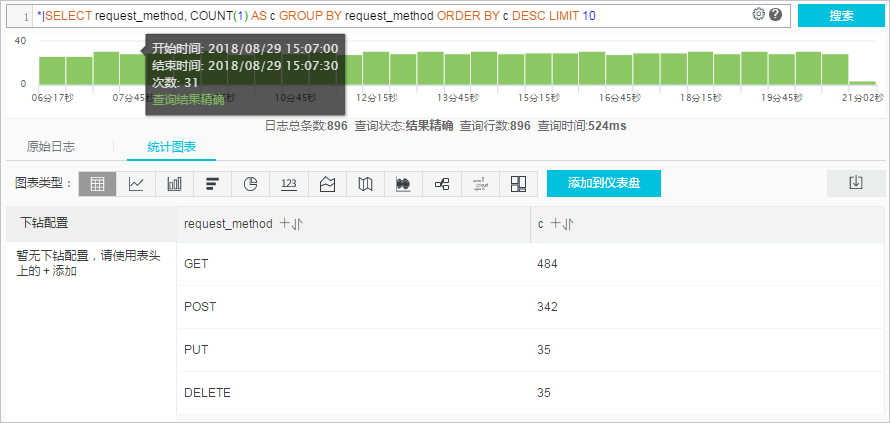Screen dimensions: 890x423
Task: Click the 35 in the PUT row
Action: click(544, 350)
